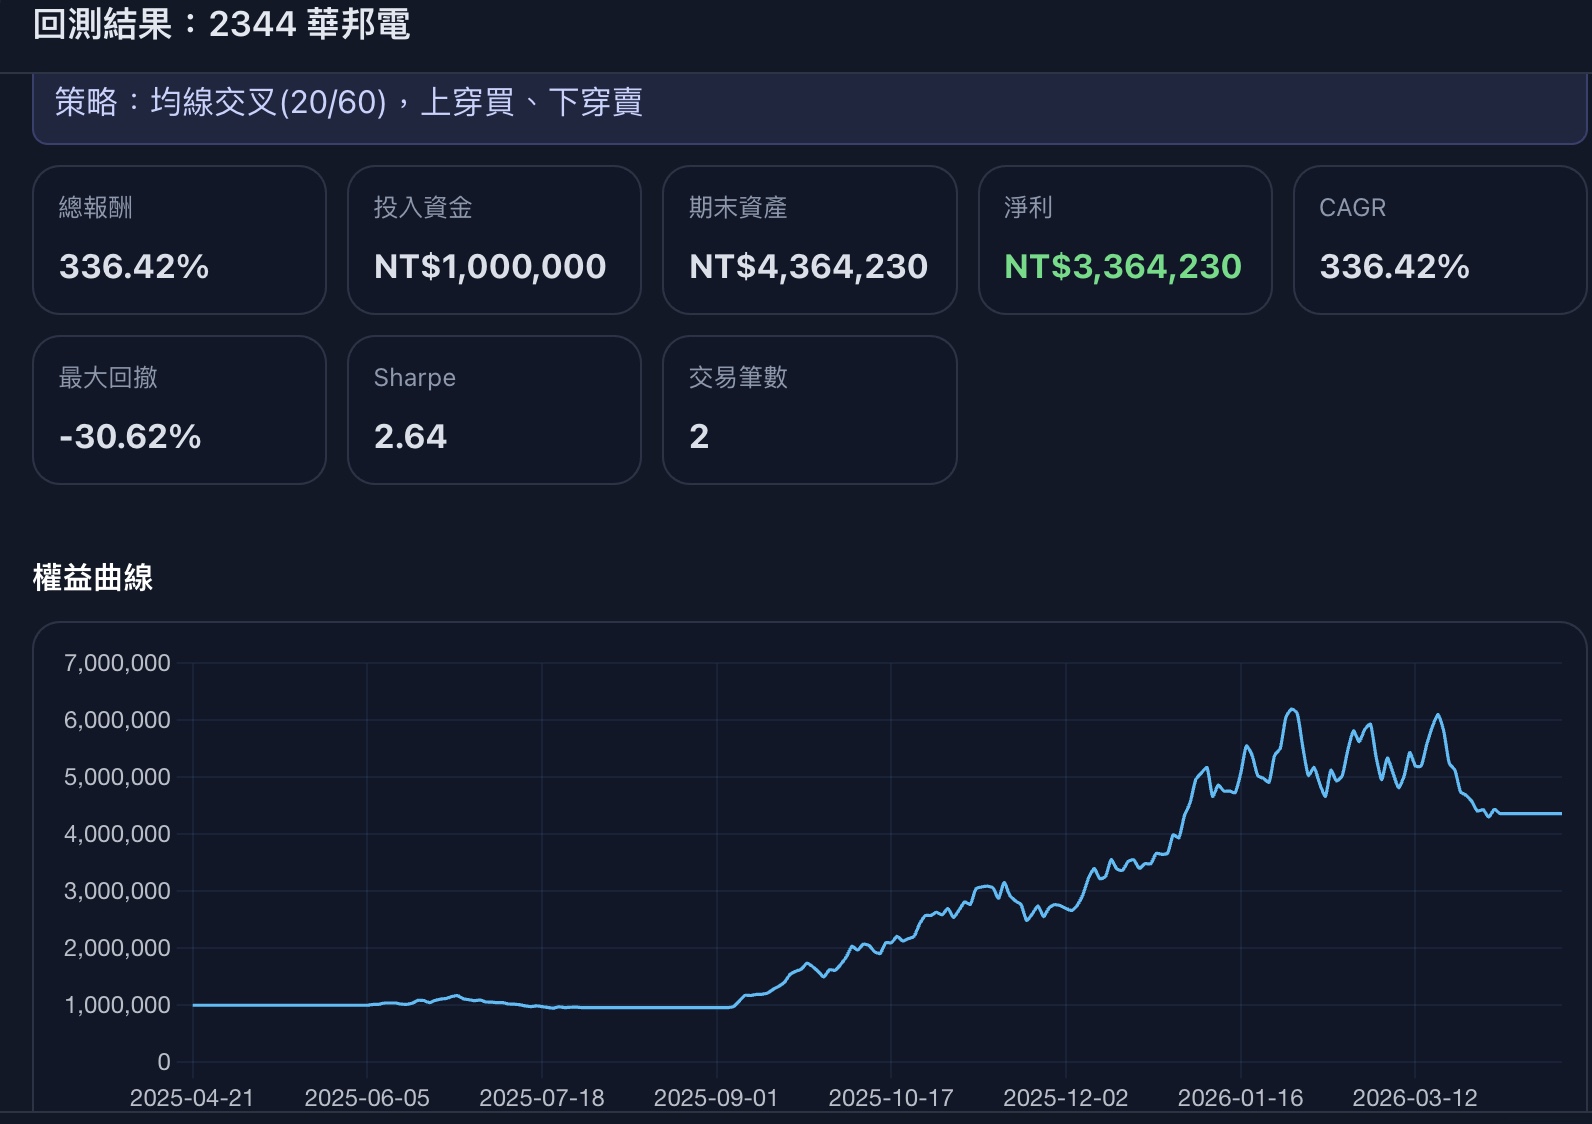1592x1124 pixels.
Task: Click the 4,000,000 y-axis label
Action: (x=117, y=834)
